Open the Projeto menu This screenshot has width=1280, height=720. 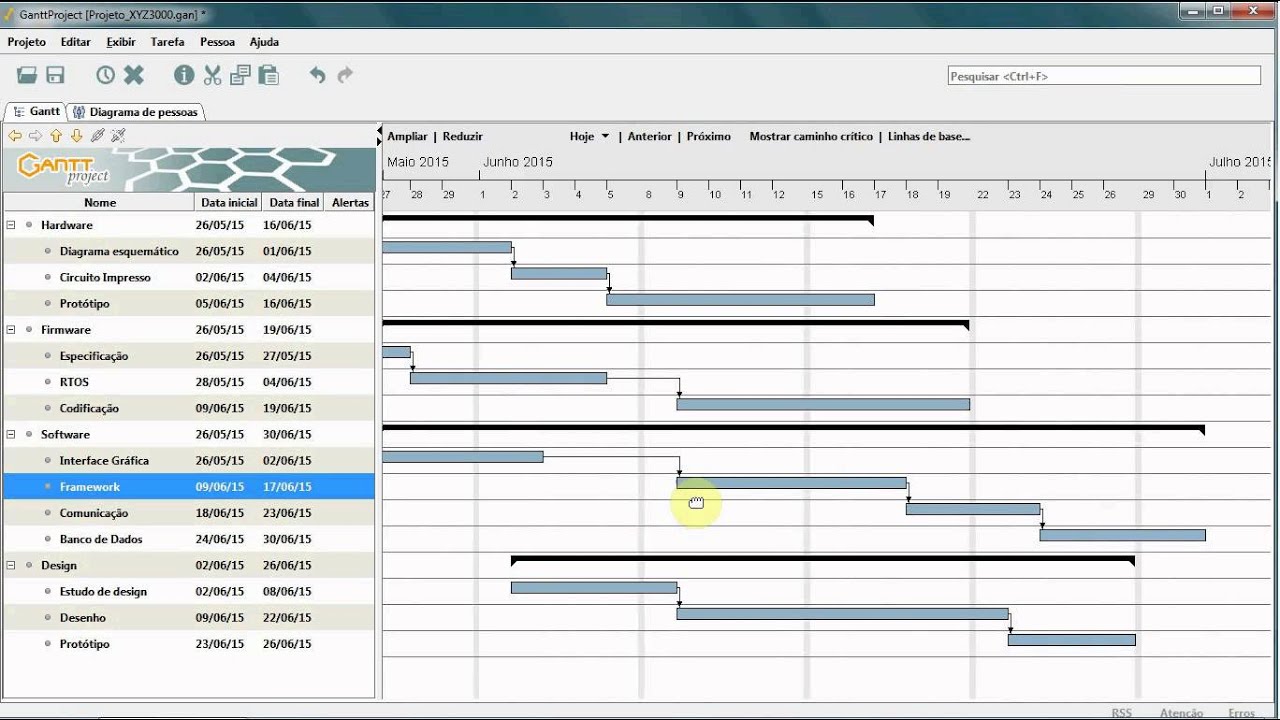tap(27, 42)
